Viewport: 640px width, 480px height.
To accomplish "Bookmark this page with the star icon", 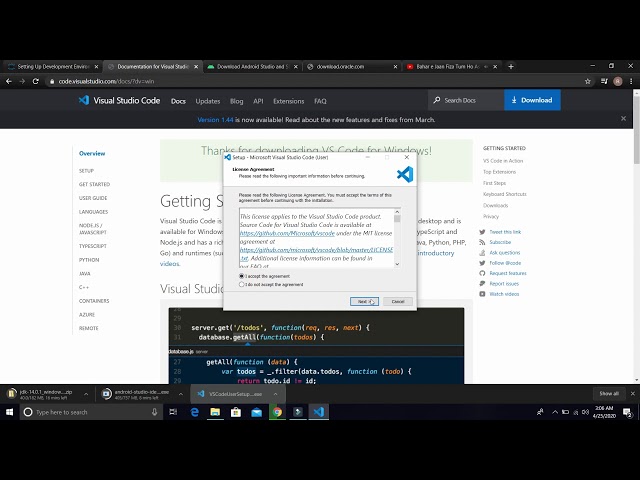I will pos(588,81).
